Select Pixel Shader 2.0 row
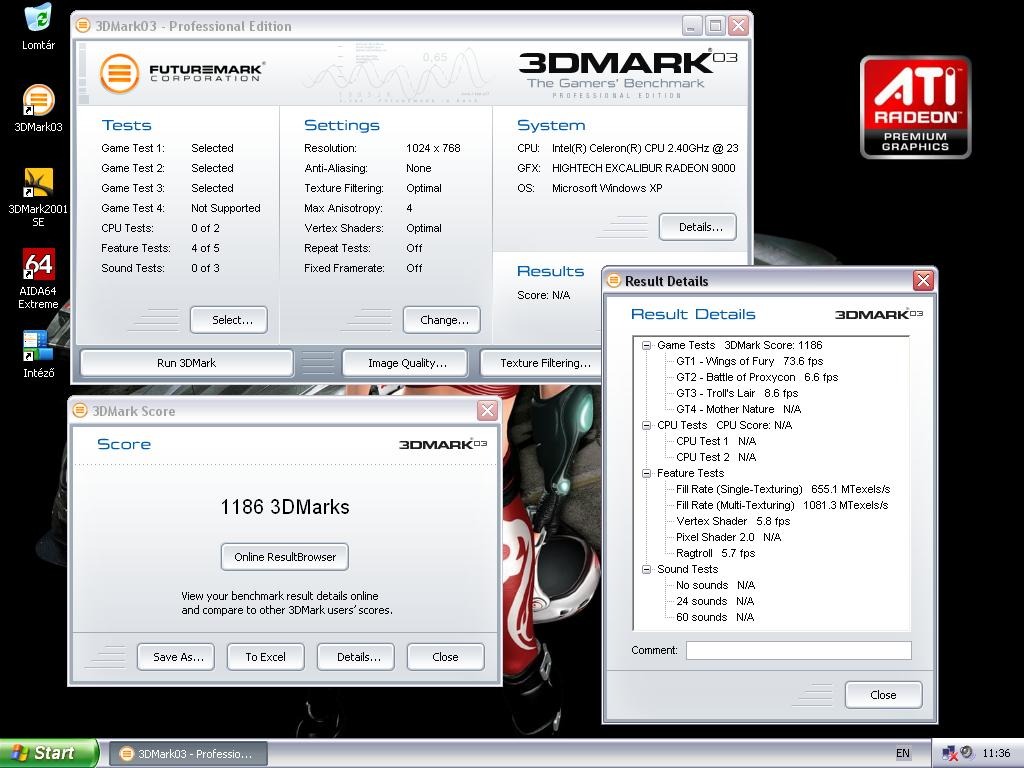The width and height of the screenshot is (1024, 768). pos(728,537)
